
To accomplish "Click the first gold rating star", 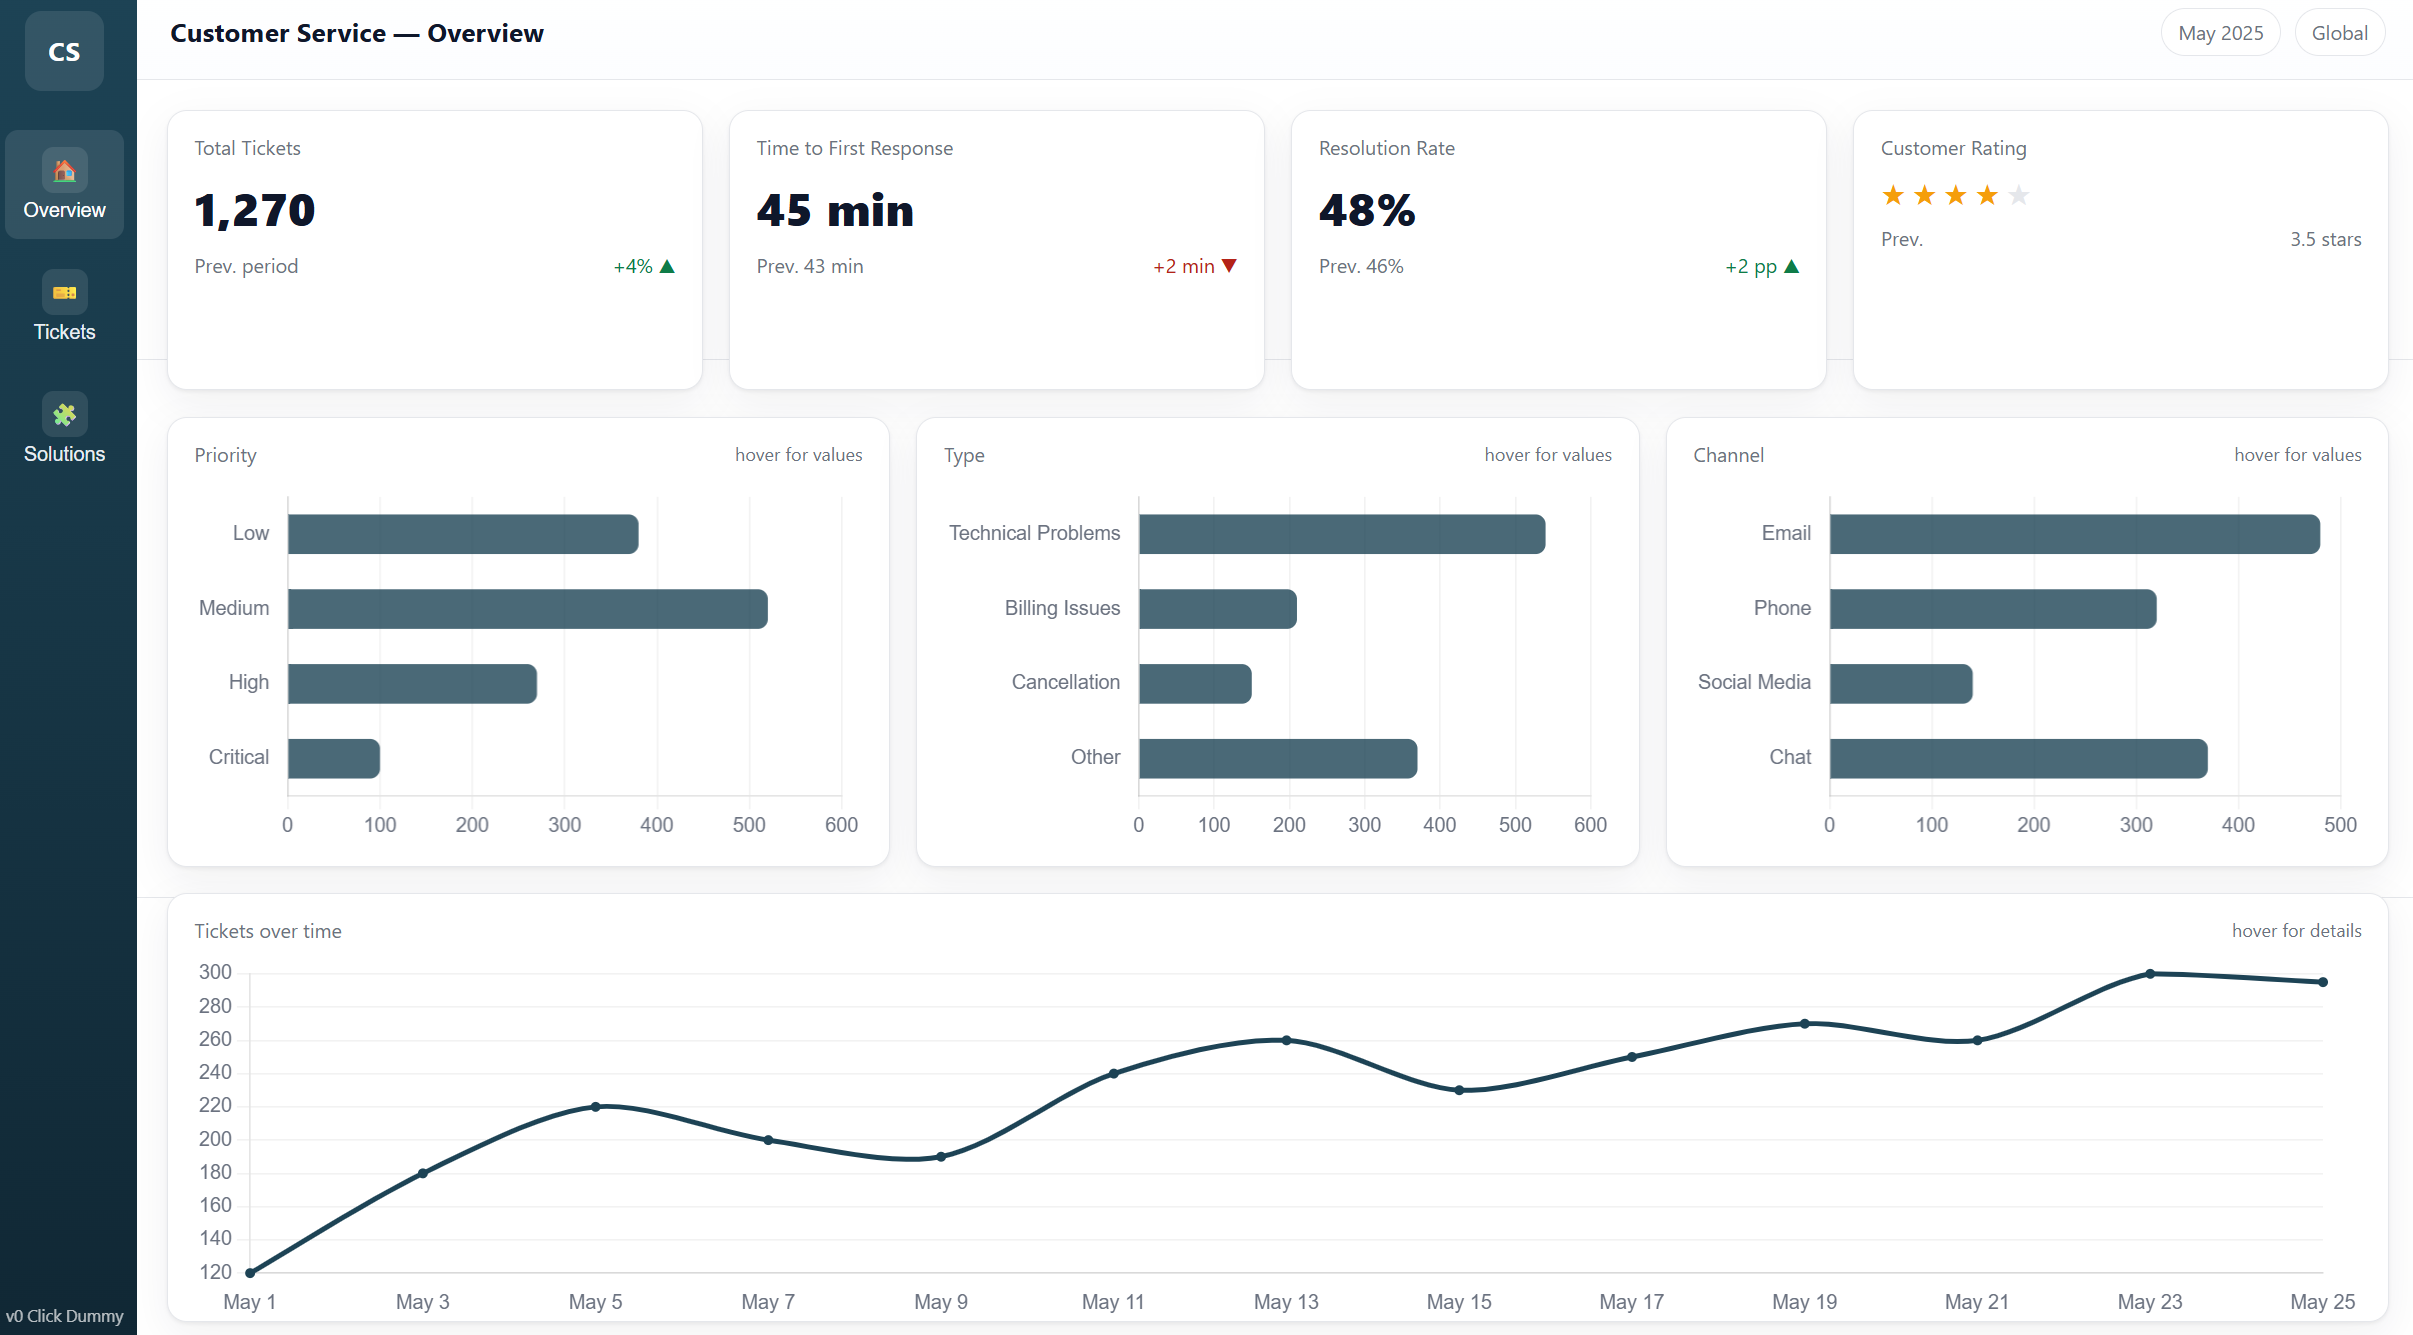I will coord(1892,195).
